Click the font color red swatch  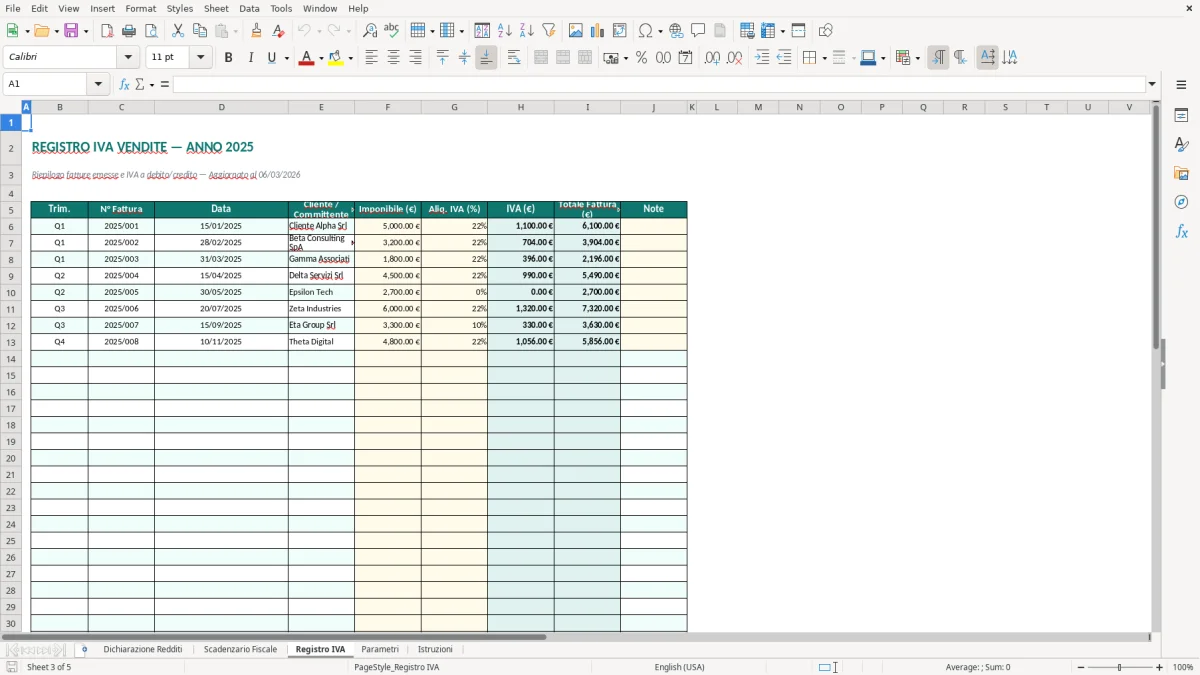coord(305,58)
